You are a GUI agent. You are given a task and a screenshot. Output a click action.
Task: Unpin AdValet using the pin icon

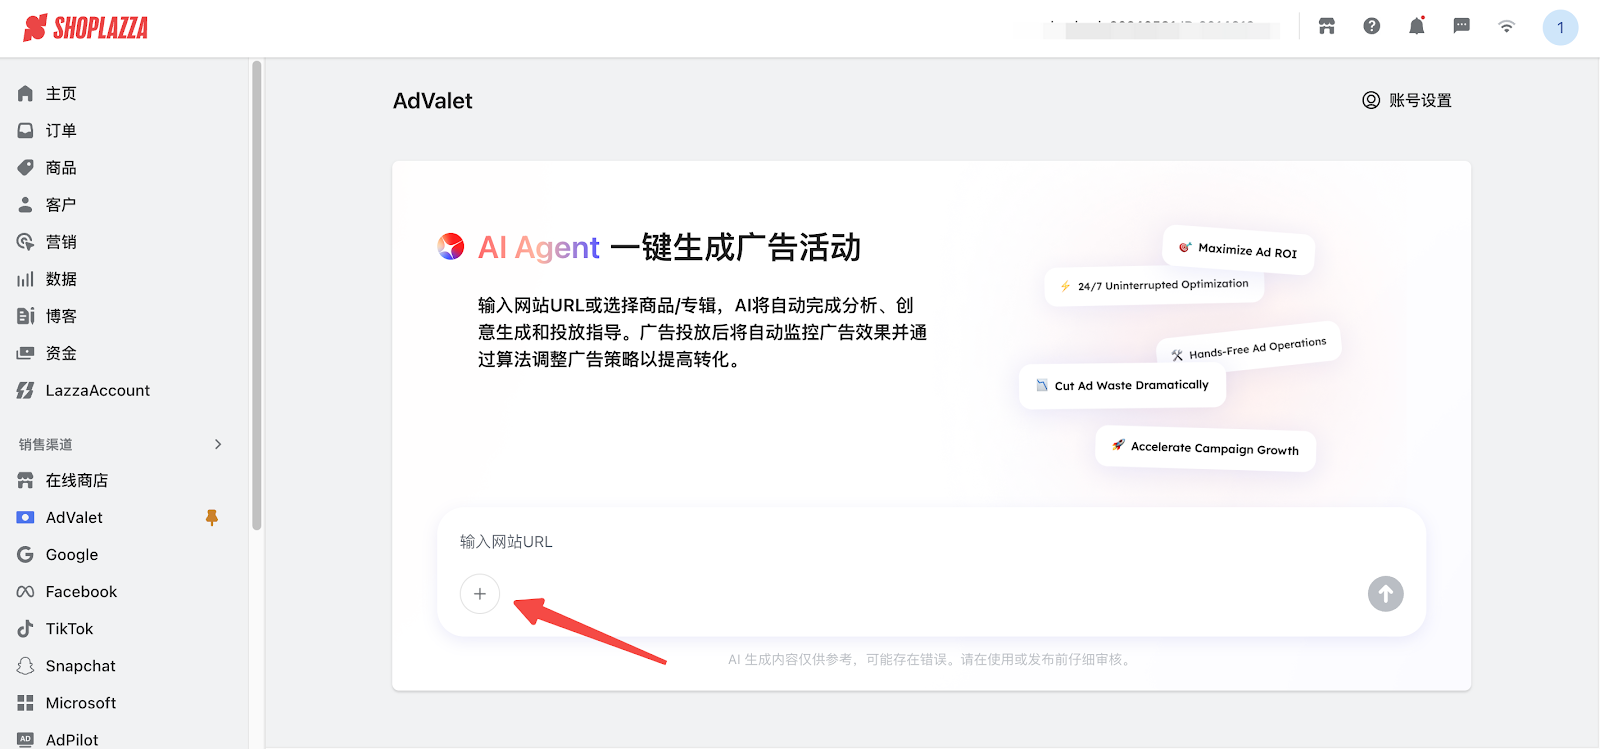click(211, 517)
